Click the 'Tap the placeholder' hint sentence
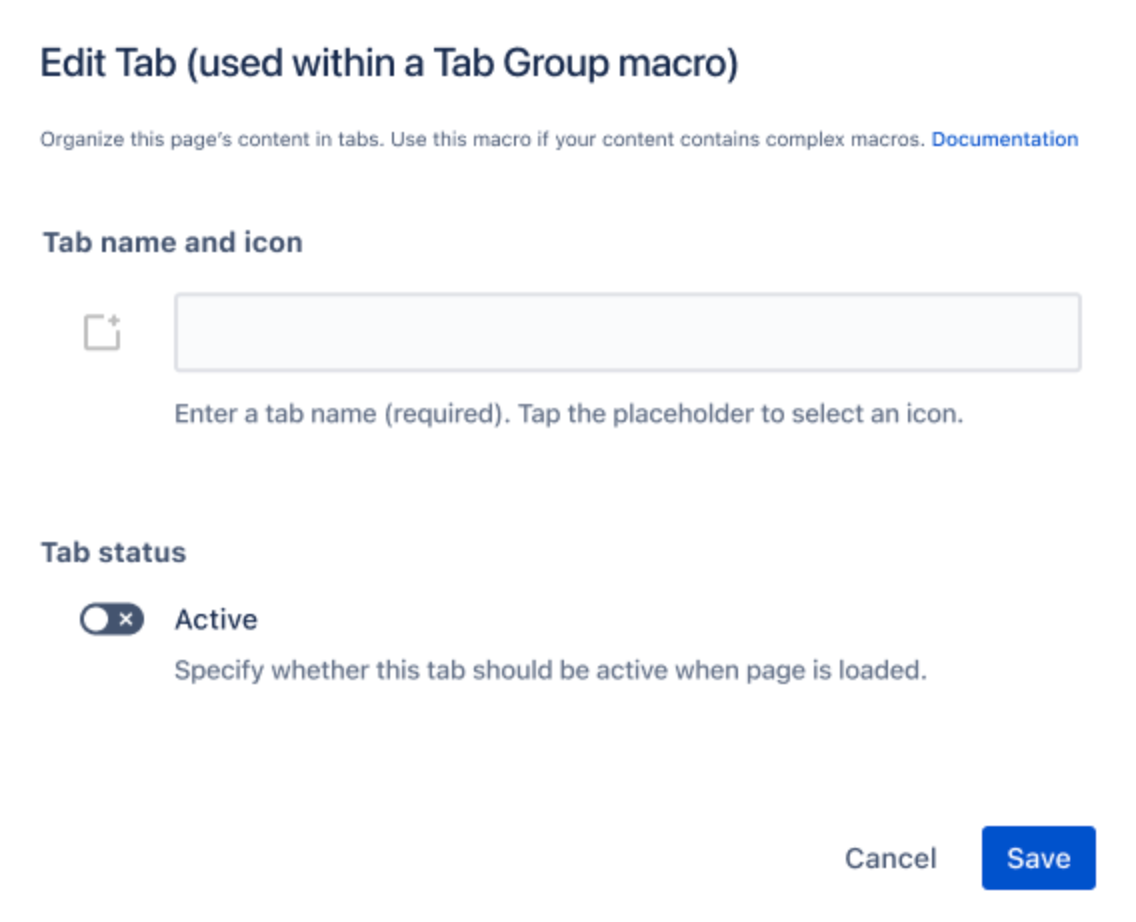The height and width of the screenshot is (922, 1136). coord(736,414)
